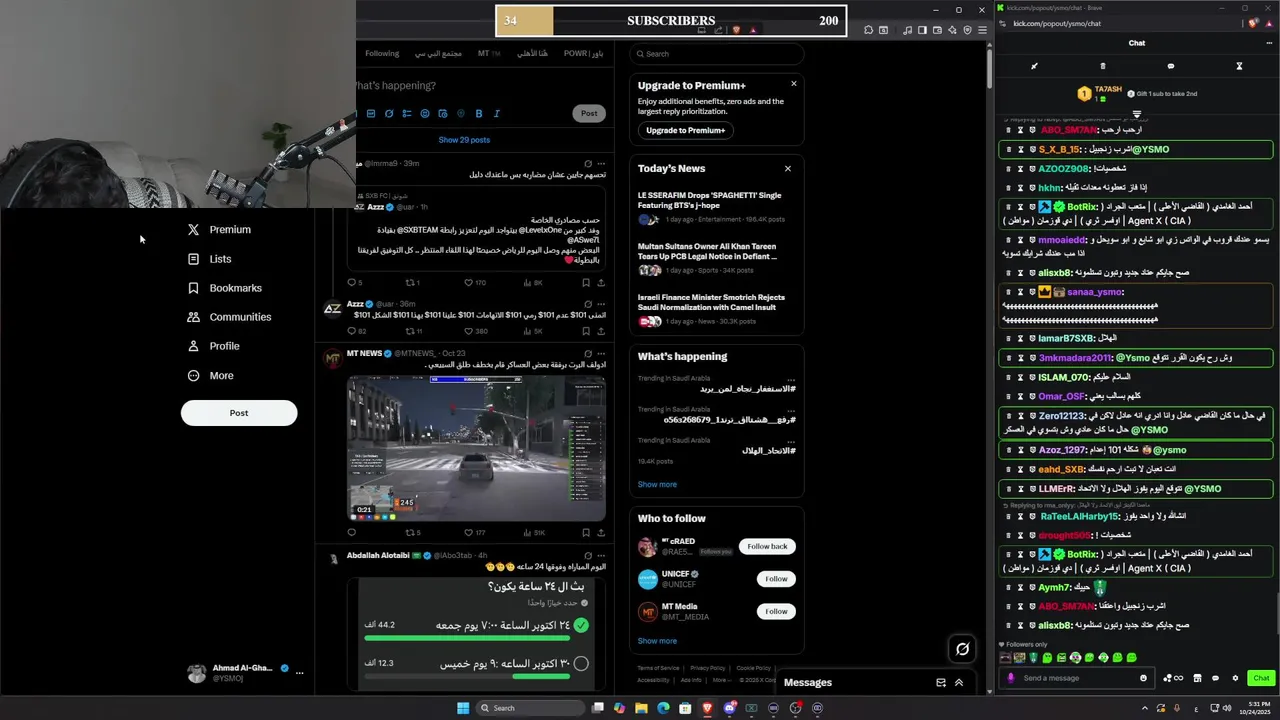
Task: Switch to the MT timeline tab
Action: coord(488,54)
